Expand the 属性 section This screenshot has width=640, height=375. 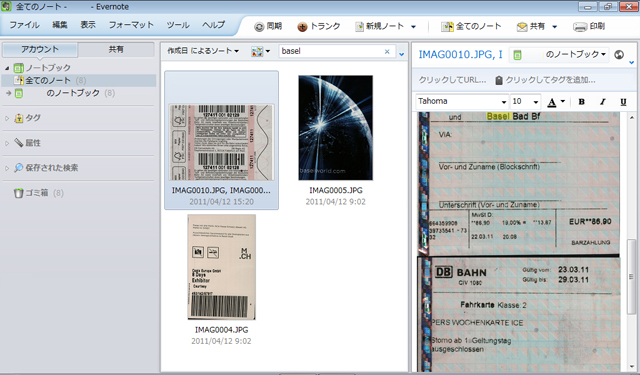[x=7, y=143]
